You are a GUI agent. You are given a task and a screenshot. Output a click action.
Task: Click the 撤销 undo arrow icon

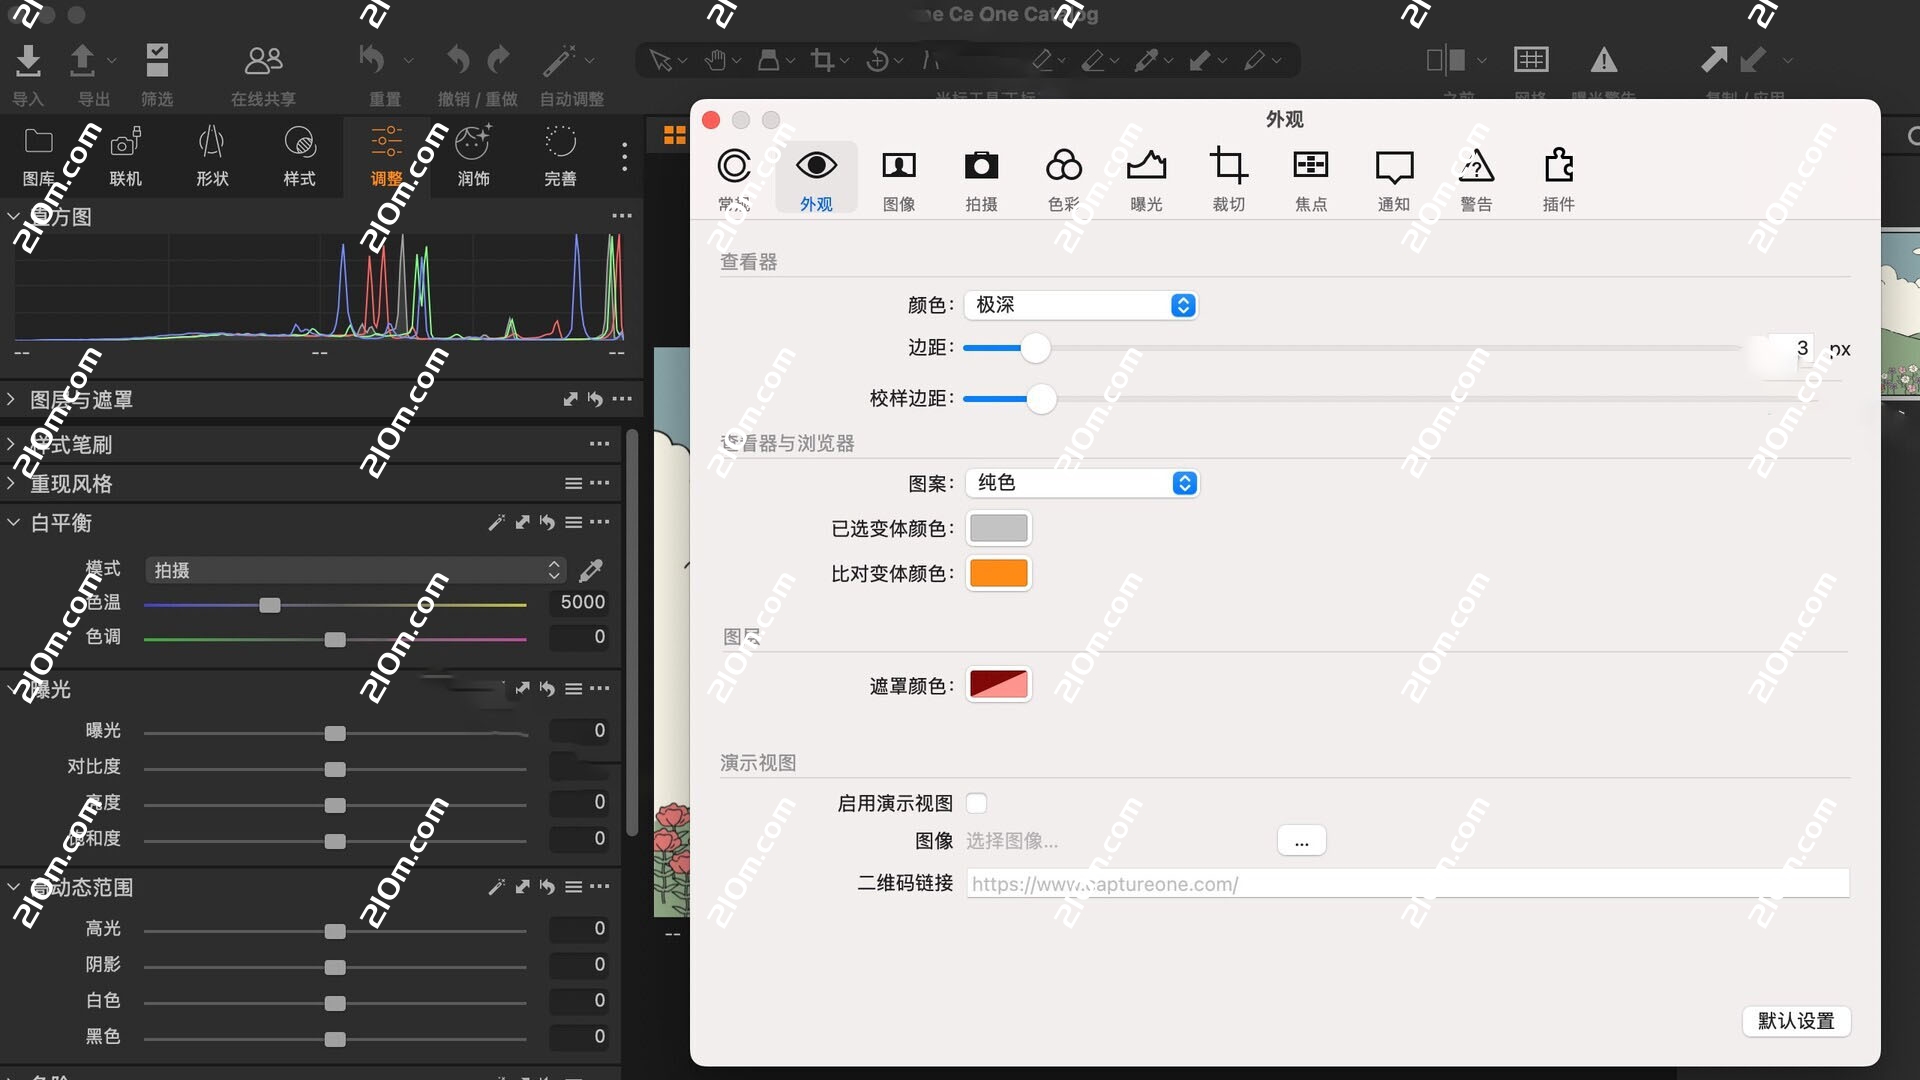coord(458,59)
